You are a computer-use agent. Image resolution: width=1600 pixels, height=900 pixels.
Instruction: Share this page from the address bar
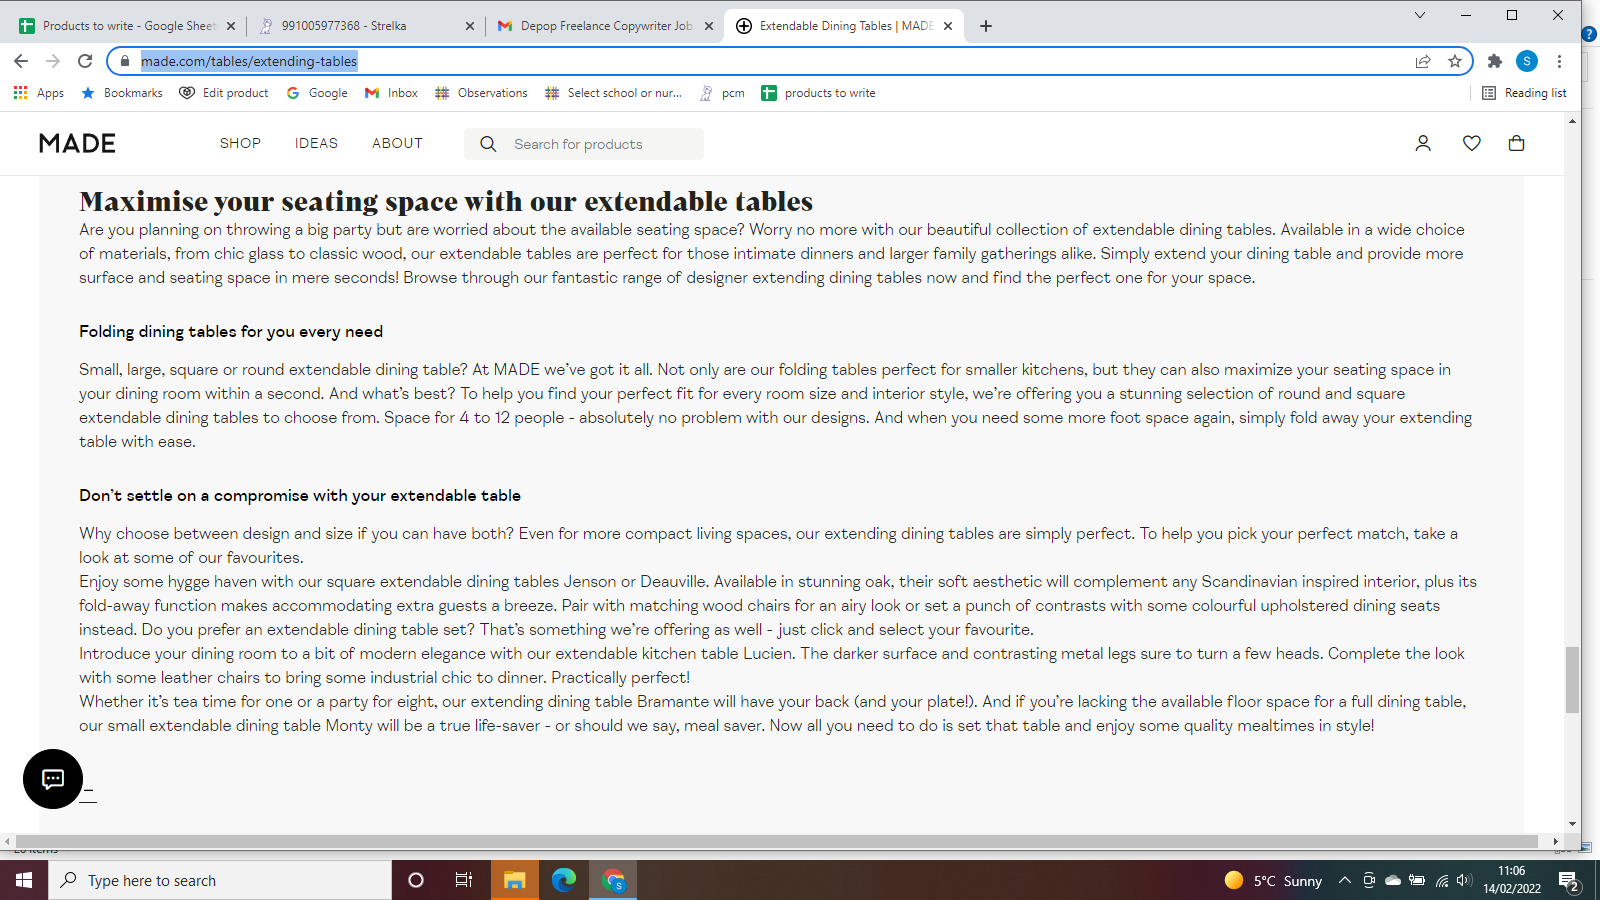click(x=1423, y=61)
